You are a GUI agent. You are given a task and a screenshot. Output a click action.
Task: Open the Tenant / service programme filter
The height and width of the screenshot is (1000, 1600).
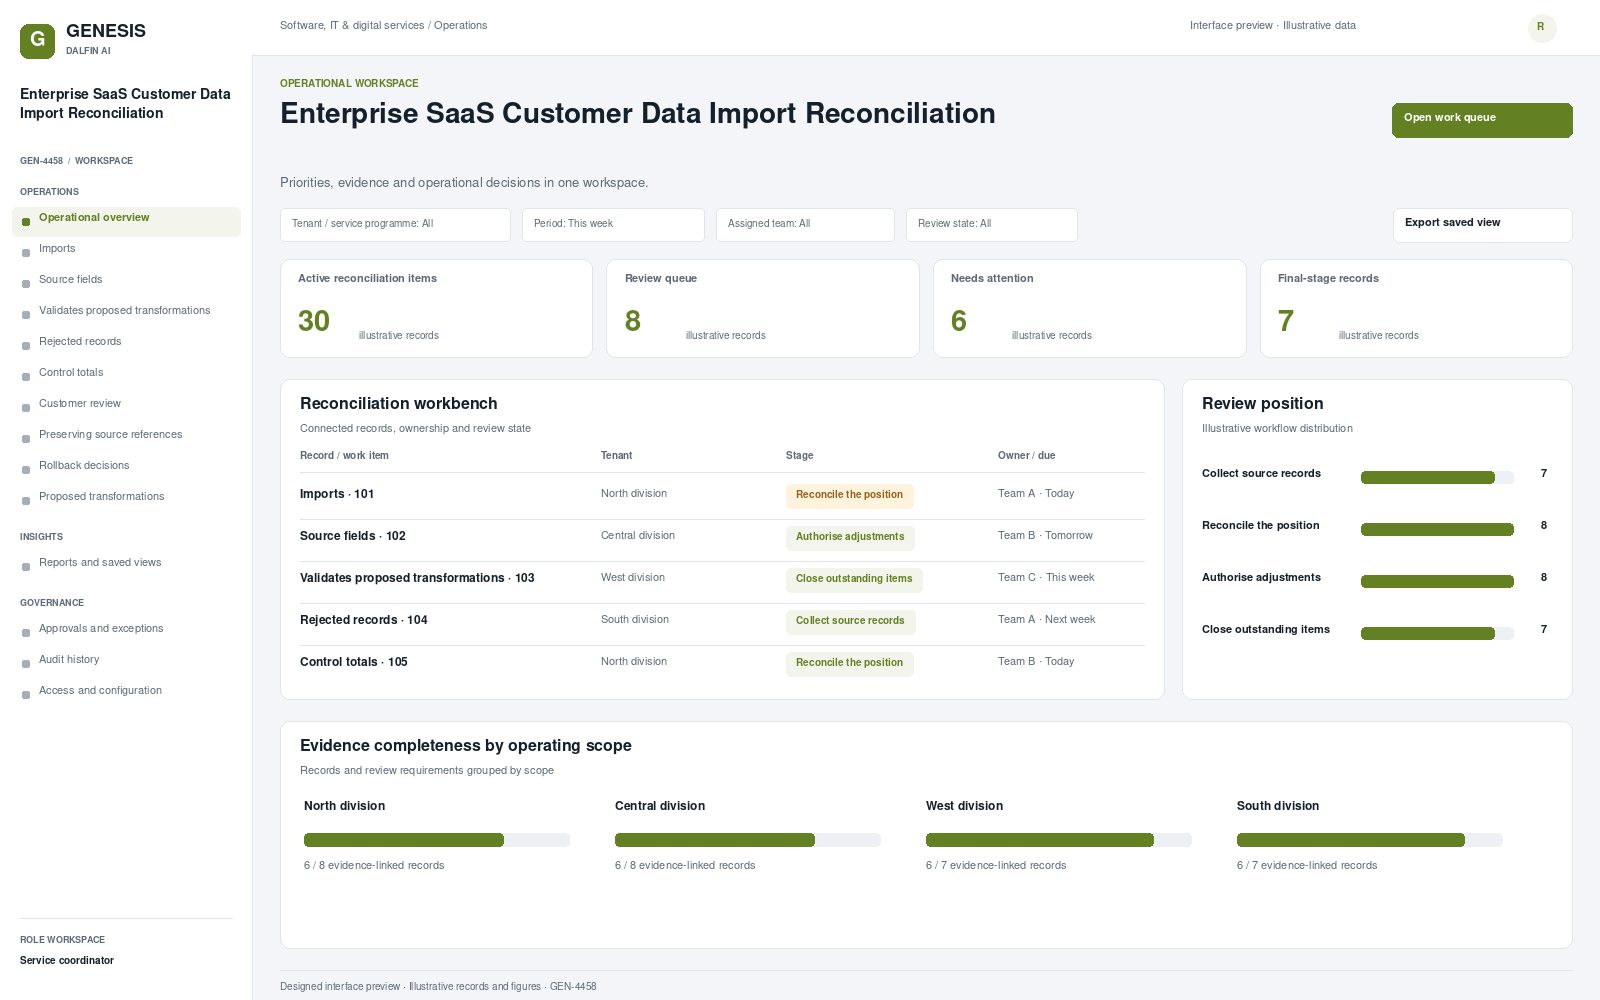coord(395,225)
